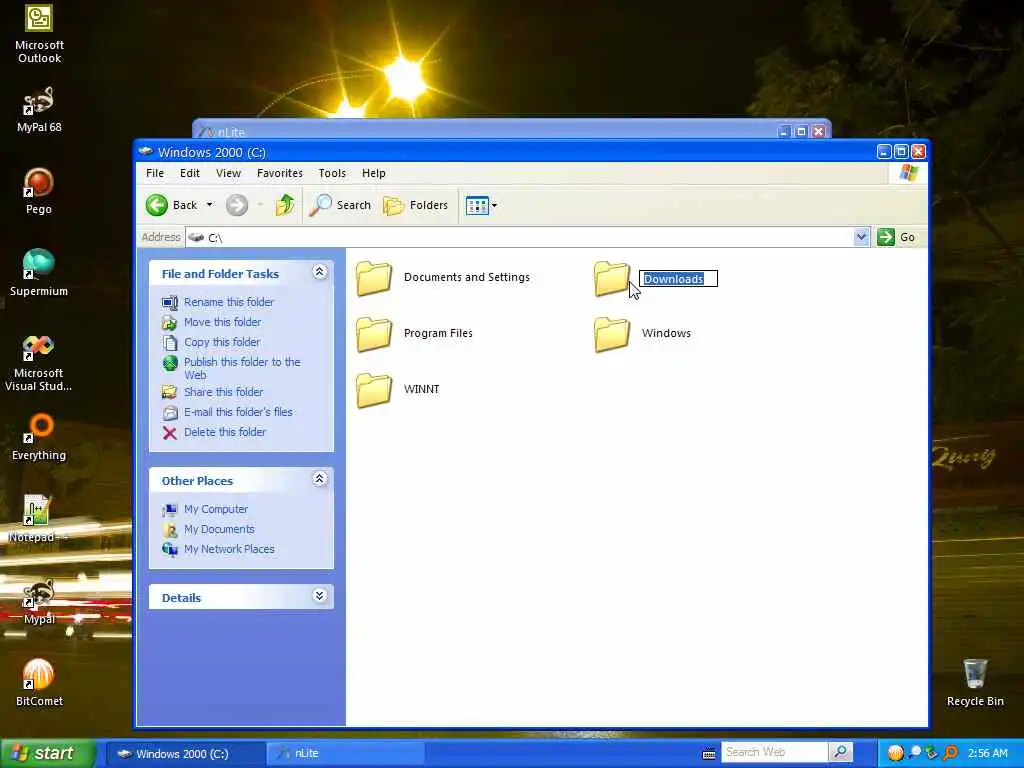
Task: Select the Windows folder icon
Action: (x=611, y=334)
